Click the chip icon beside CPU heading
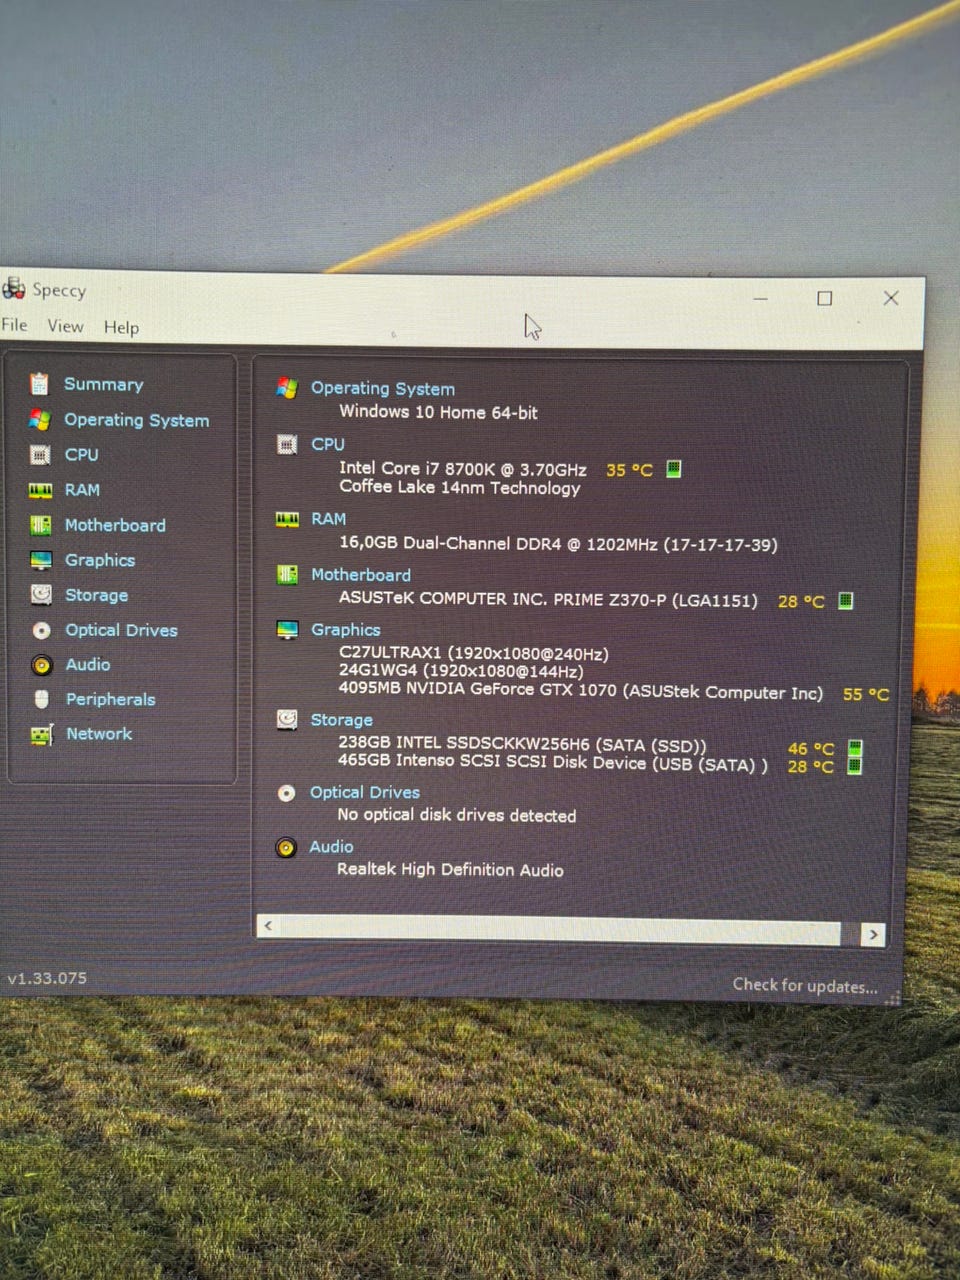The height and width of the screenshot is (1280, 960). click(x=287, y=444)
